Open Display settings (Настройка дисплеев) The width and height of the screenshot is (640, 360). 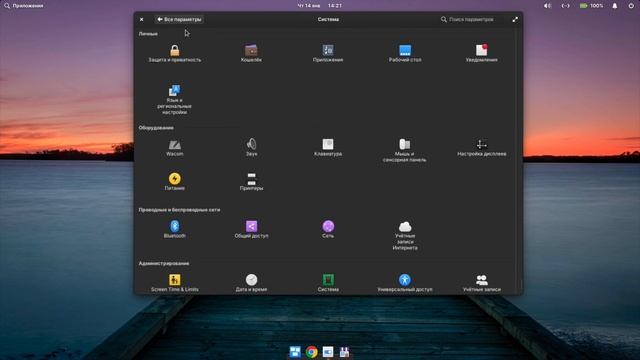point(482,148)
